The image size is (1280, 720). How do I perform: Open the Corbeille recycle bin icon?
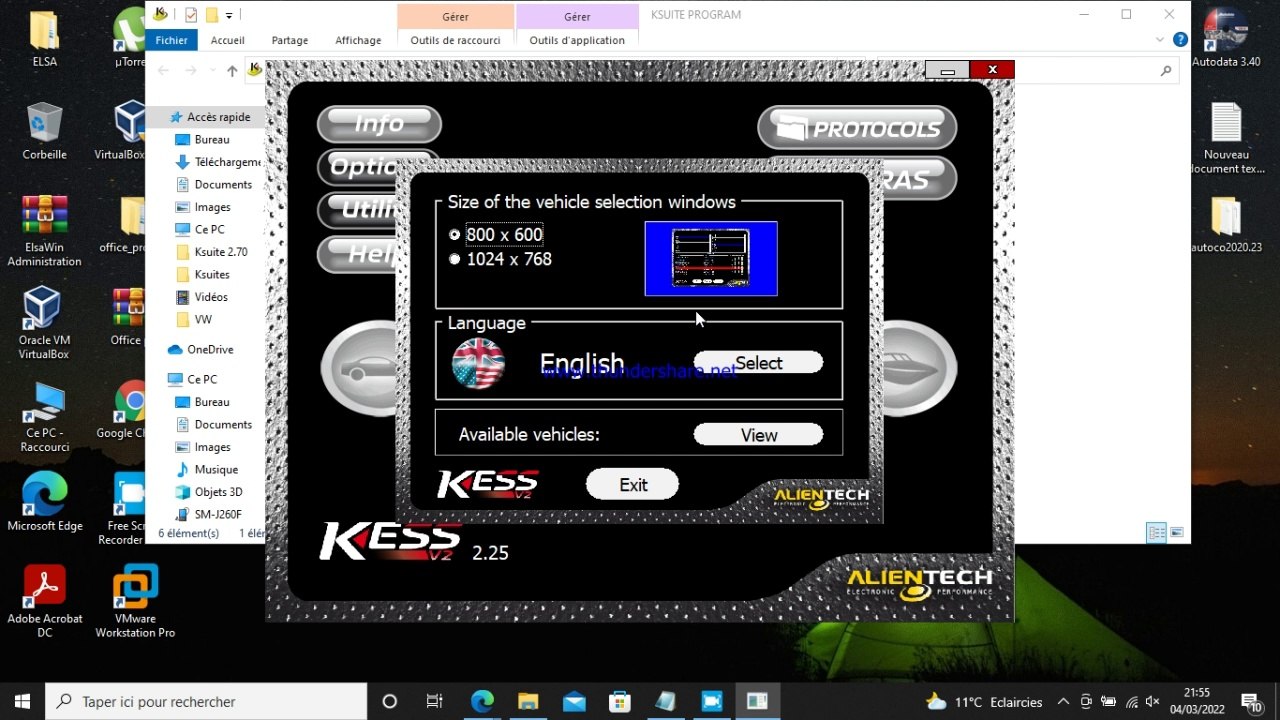[x=44, y=131]
